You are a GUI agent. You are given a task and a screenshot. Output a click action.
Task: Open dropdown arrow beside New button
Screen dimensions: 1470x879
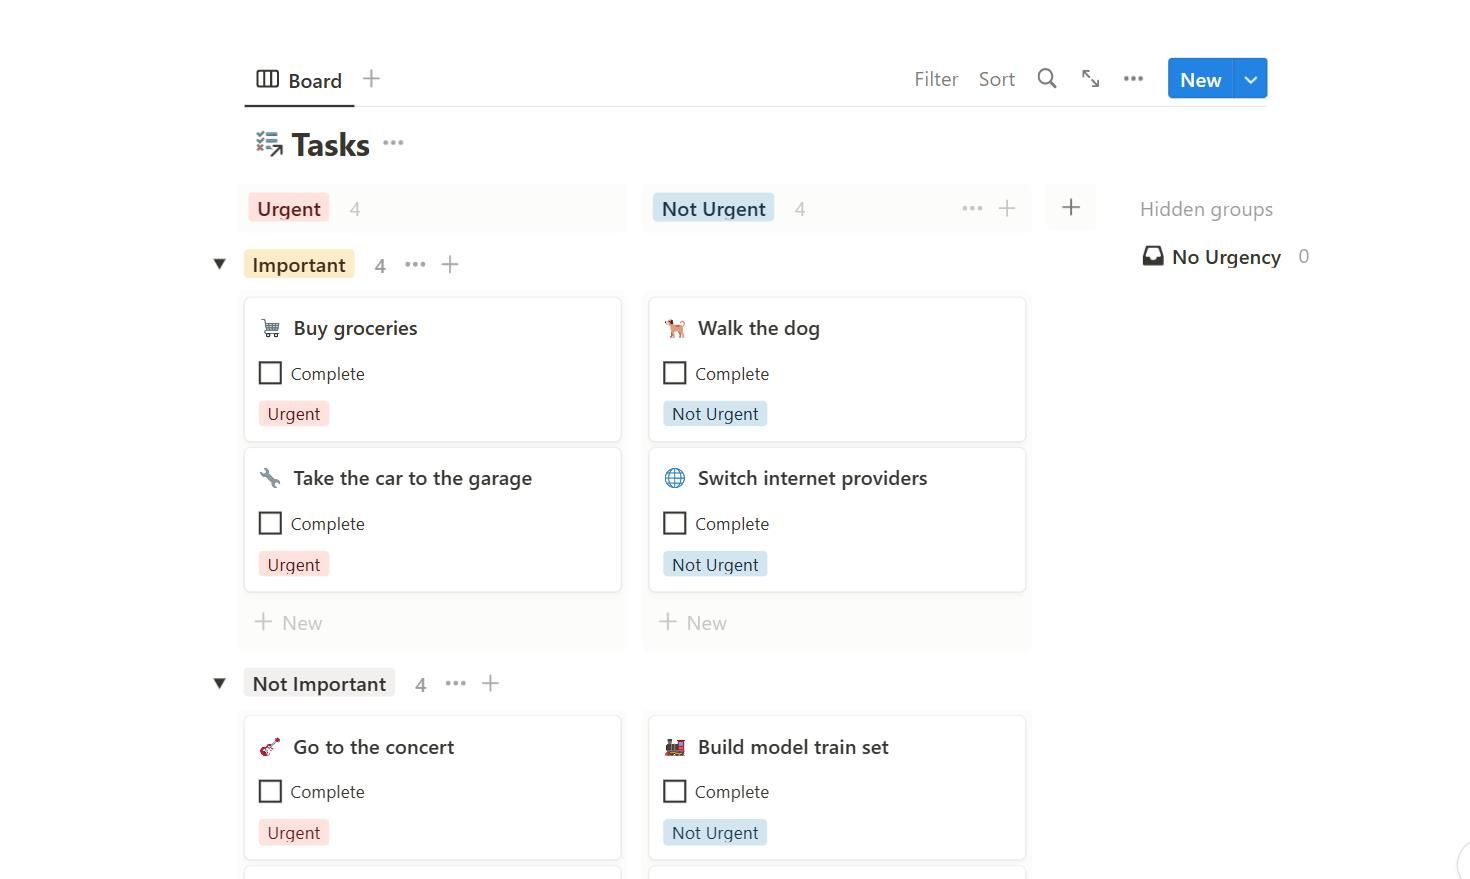1251,79
